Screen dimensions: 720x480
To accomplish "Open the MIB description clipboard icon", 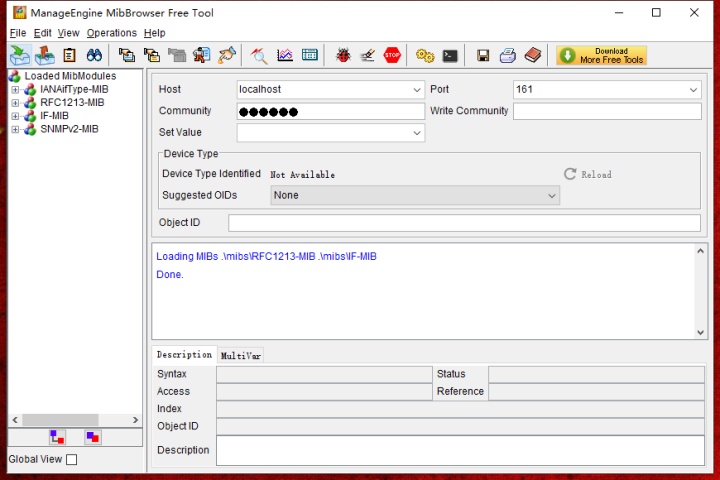I will pos(69,56).
